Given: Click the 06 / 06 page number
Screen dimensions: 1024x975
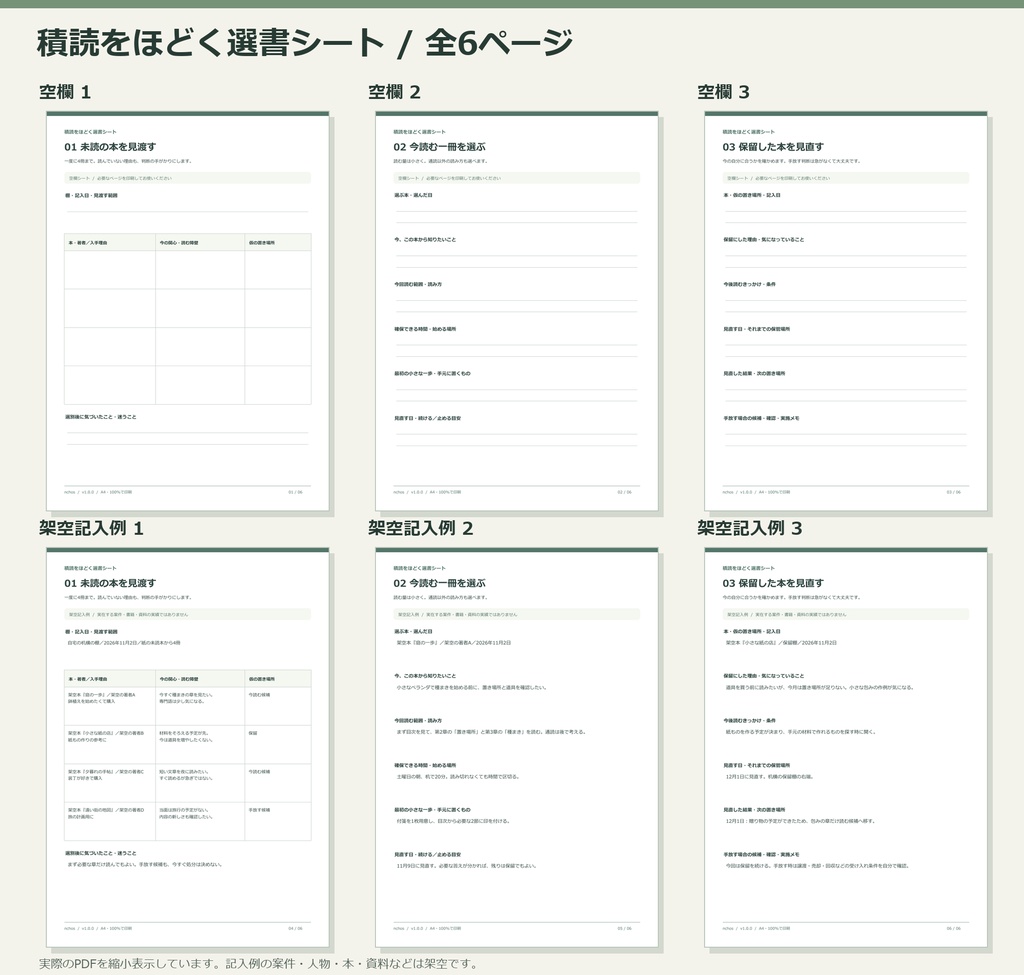Looking at the screenshot, I should (953, 928).
